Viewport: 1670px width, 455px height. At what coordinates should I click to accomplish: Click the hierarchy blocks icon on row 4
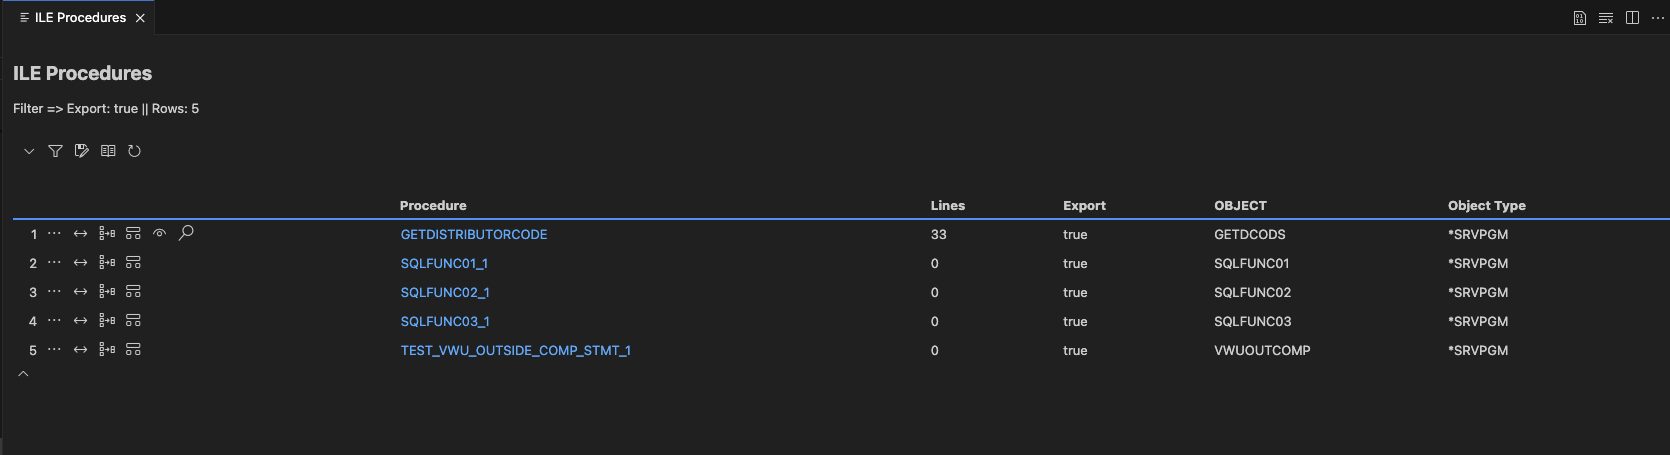click(133, 321)
